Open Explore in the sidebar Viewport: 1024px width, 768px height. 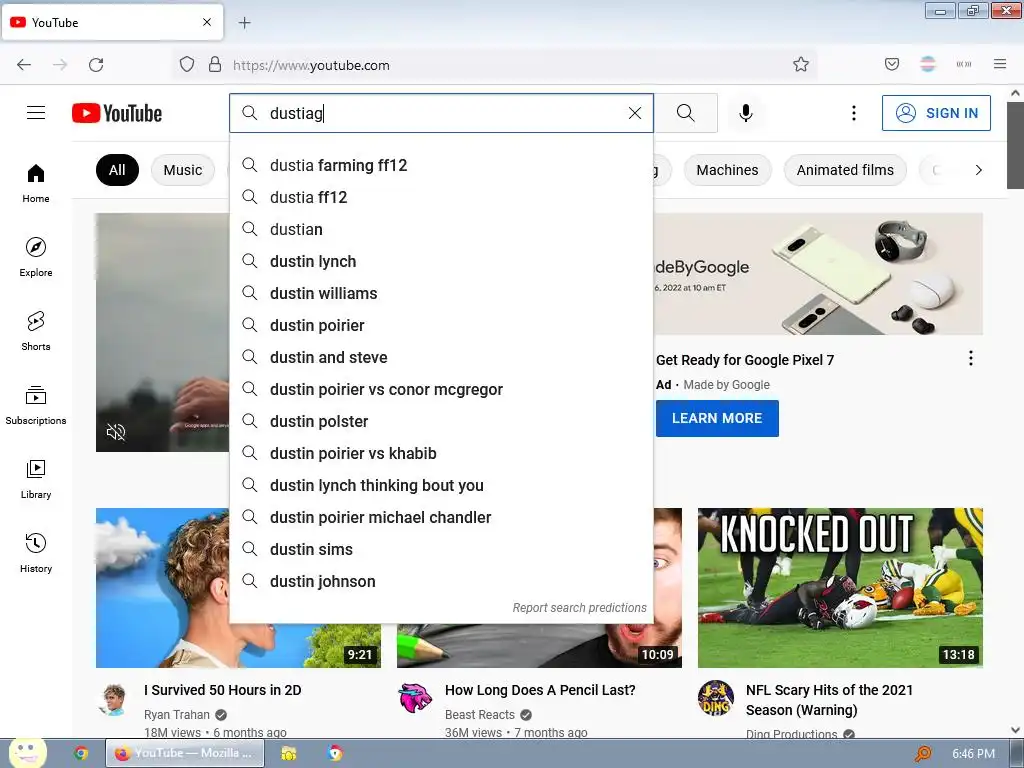pyautogui.click(x=36, y=257)
